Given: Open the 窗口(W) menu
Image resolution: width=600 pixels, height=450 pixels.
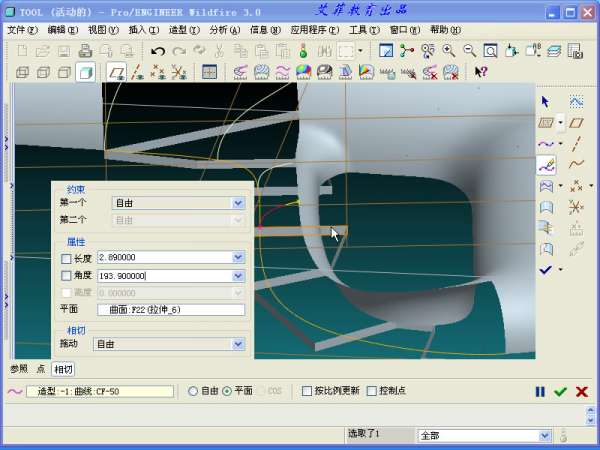Looking at the screenshot, I should 405,30.
